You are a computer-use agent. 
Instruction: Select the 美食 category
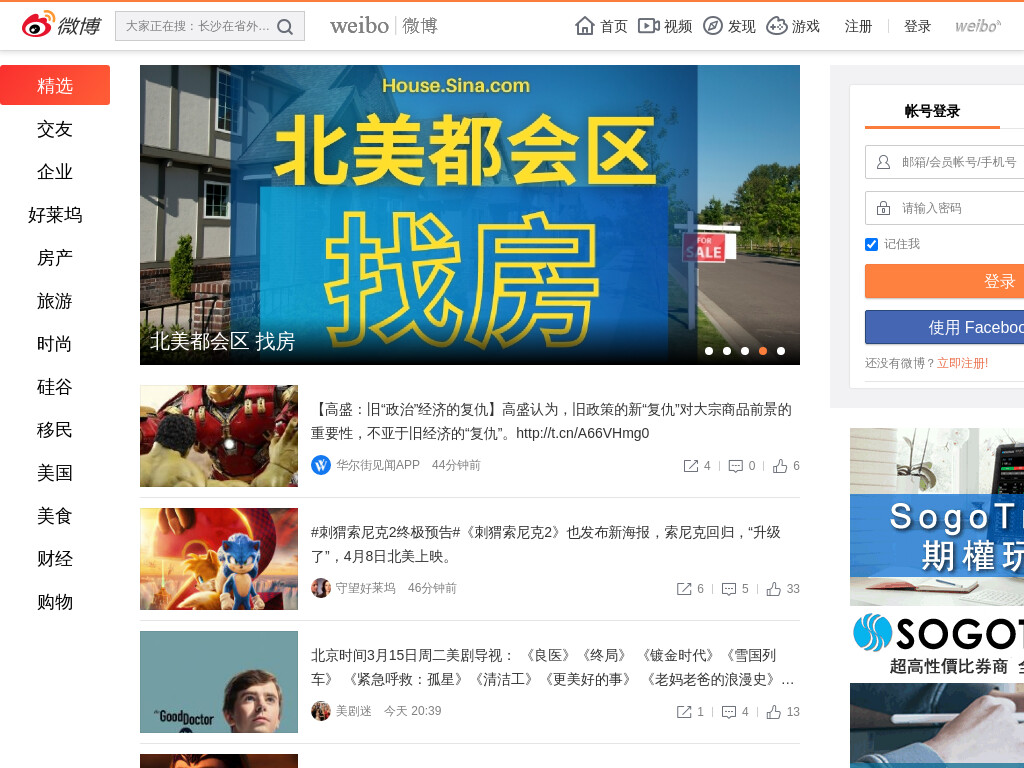[55, 516]
